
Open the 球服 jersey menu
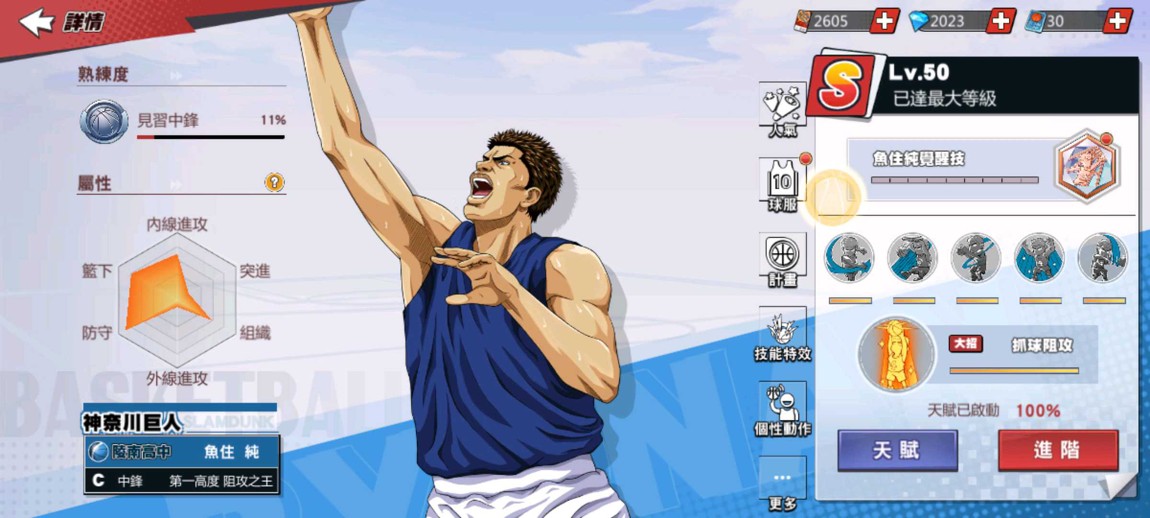click(783, 185)
